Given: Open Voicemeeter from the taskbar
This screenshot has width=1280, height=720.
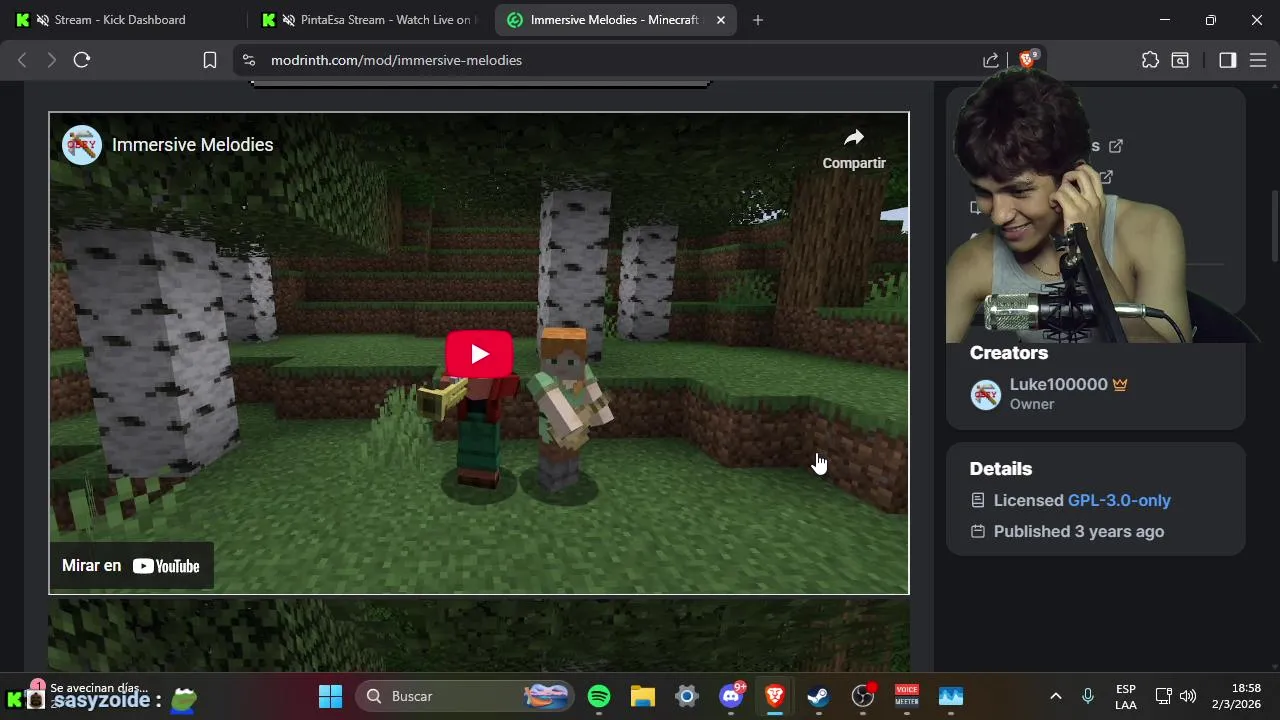Looking at the screenshot, I should pyautogui.click(x=907, y=696).
